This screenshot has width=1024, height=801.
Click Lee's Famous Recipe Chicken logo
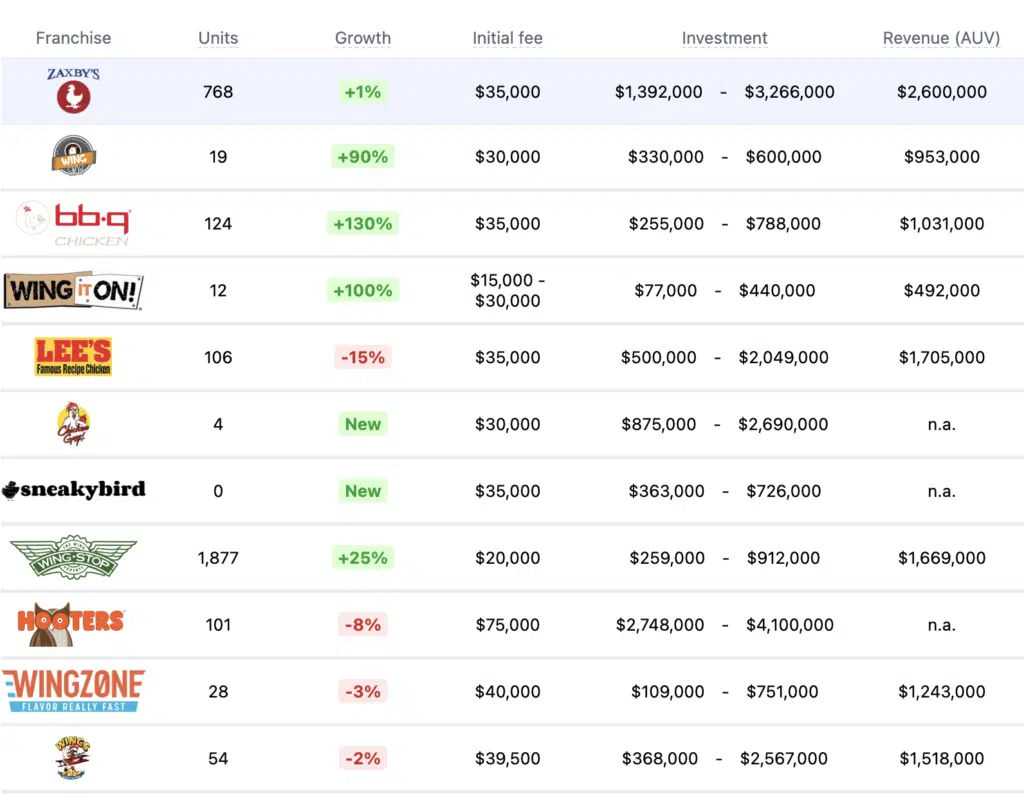(x=73, y=357)
